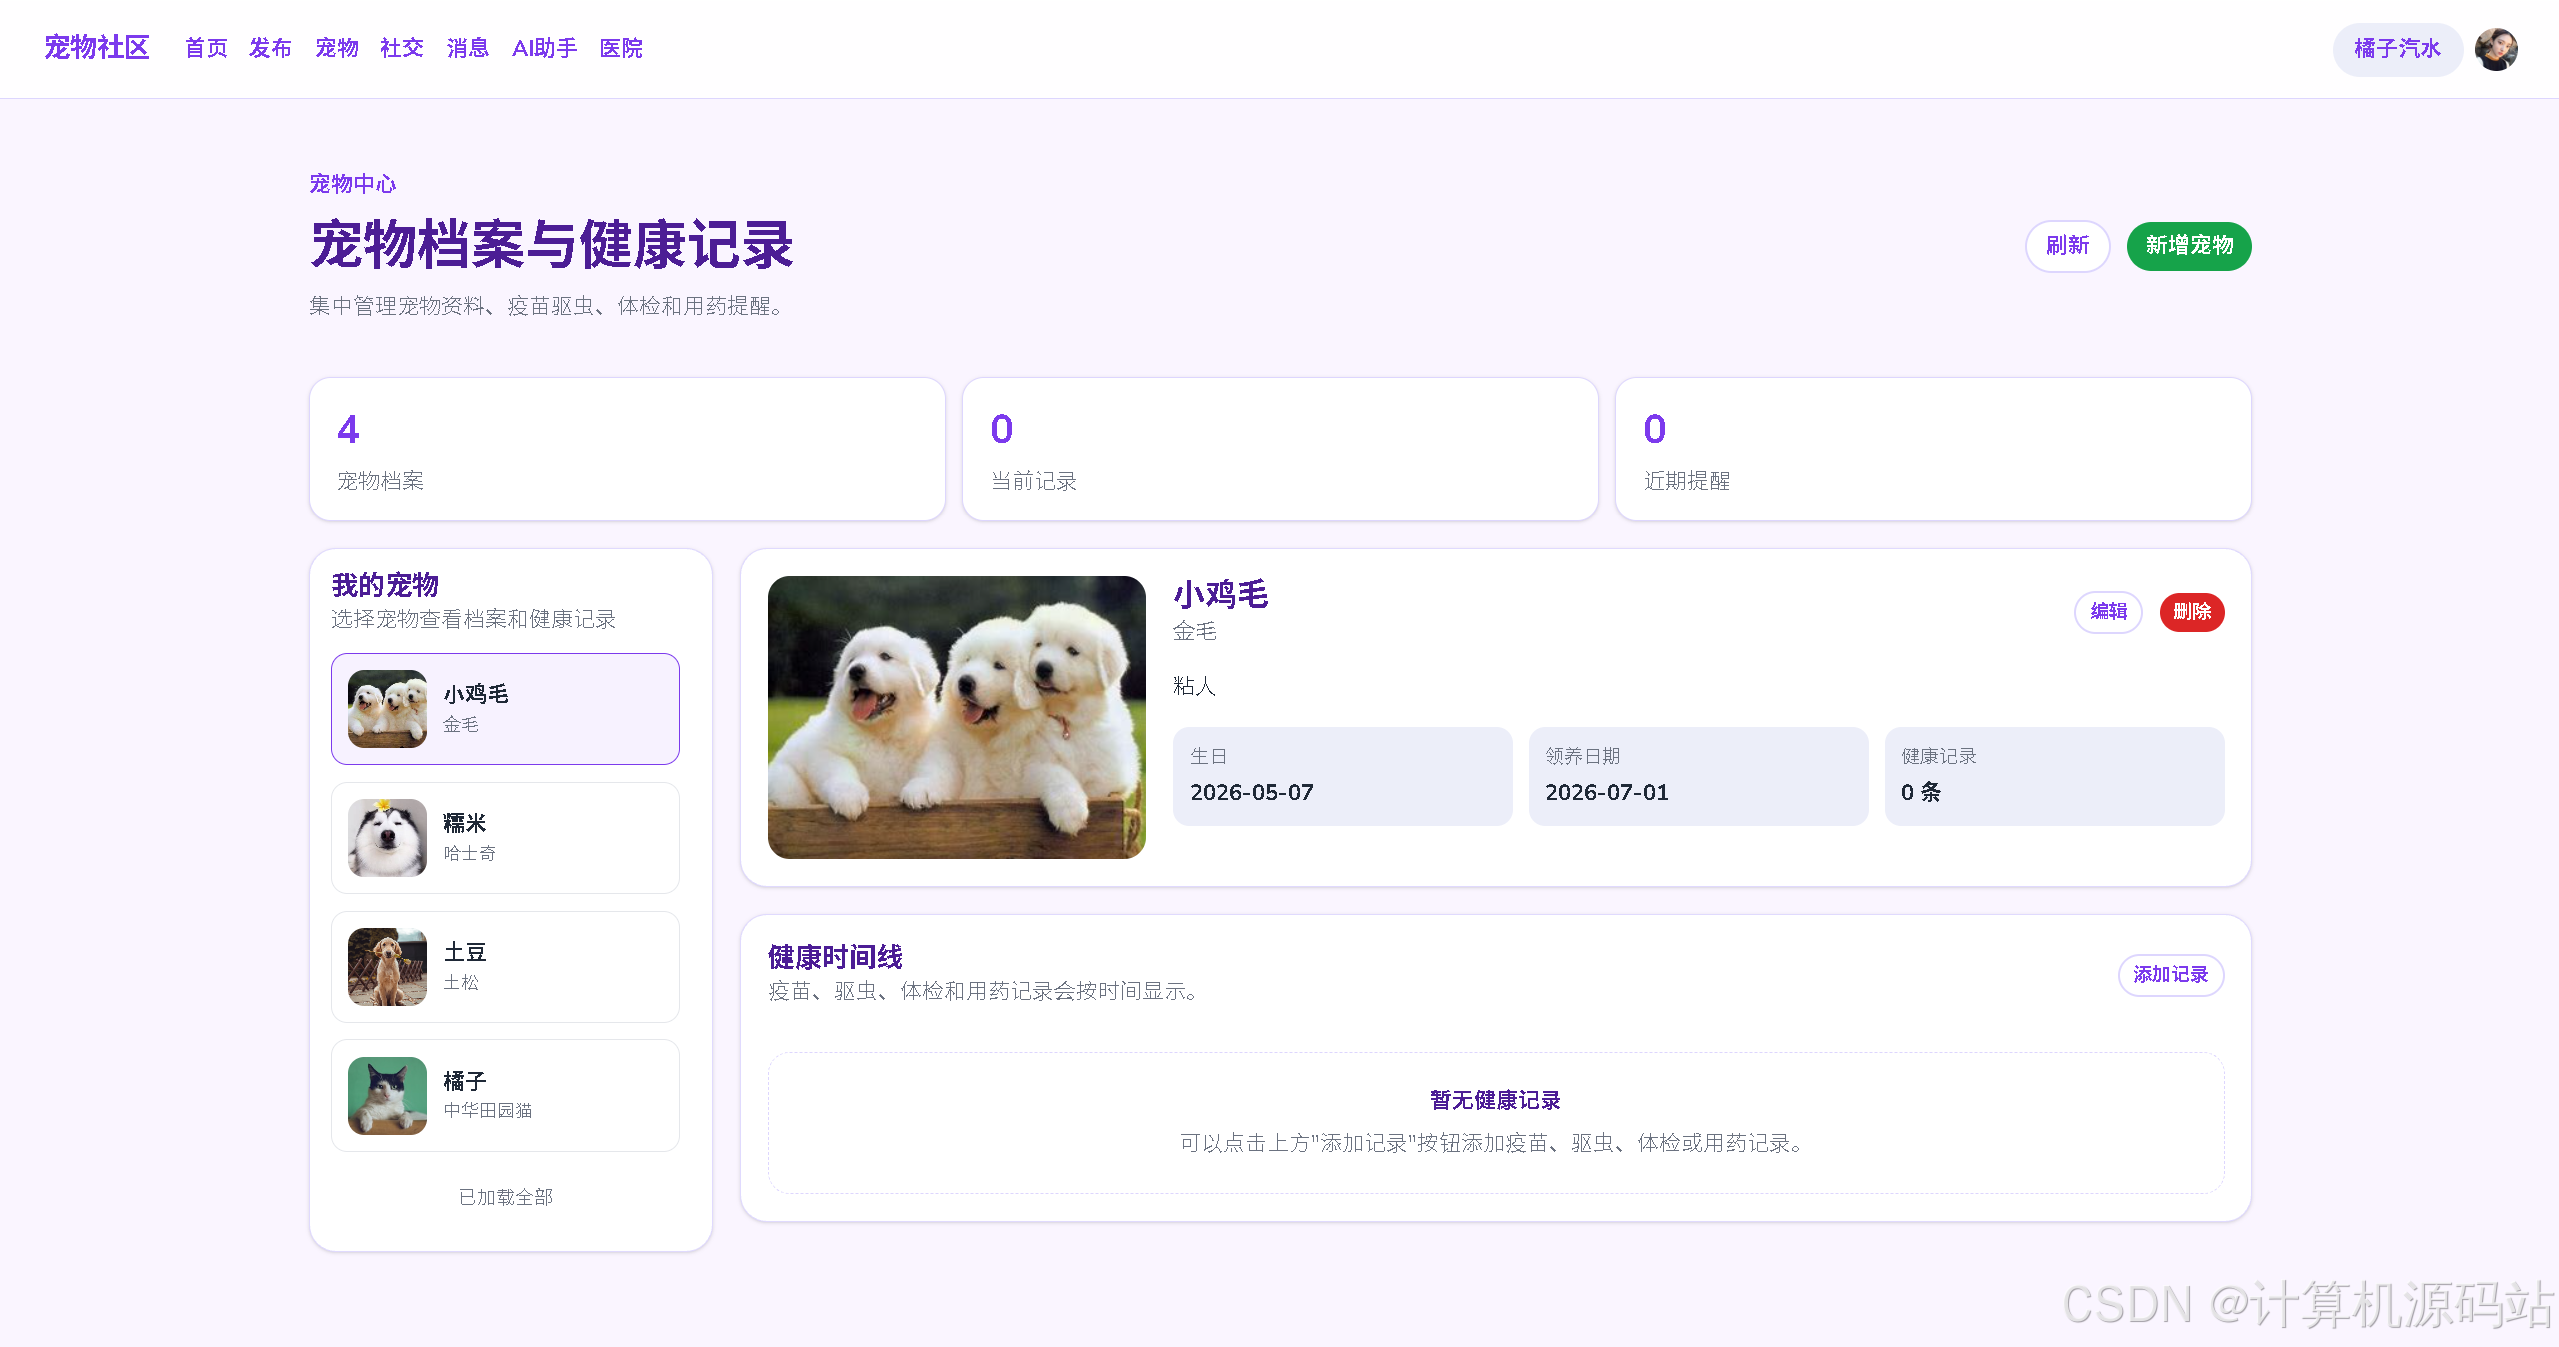Select 橘子 中华田园猫 in the pet list
The width and height of the screenshot is (2559, 1347).
(x=505, y=1096)
